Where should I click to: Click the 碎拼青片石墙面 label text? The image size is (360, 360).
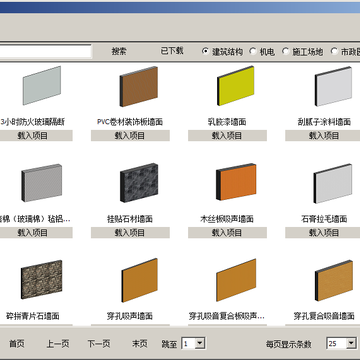point(33,316)
